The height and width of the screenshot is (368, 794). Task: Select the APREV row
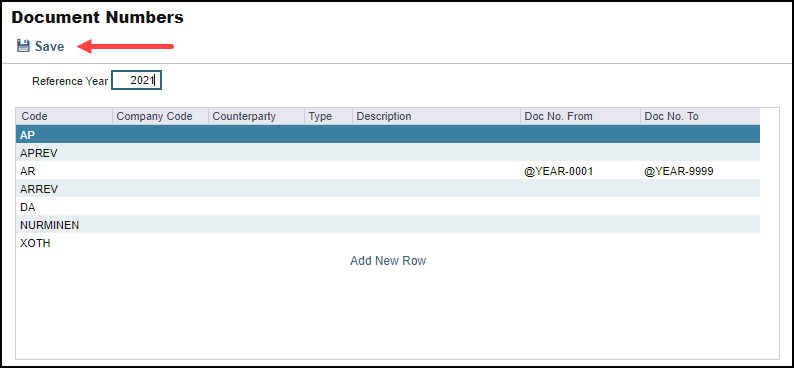point(388,152)
